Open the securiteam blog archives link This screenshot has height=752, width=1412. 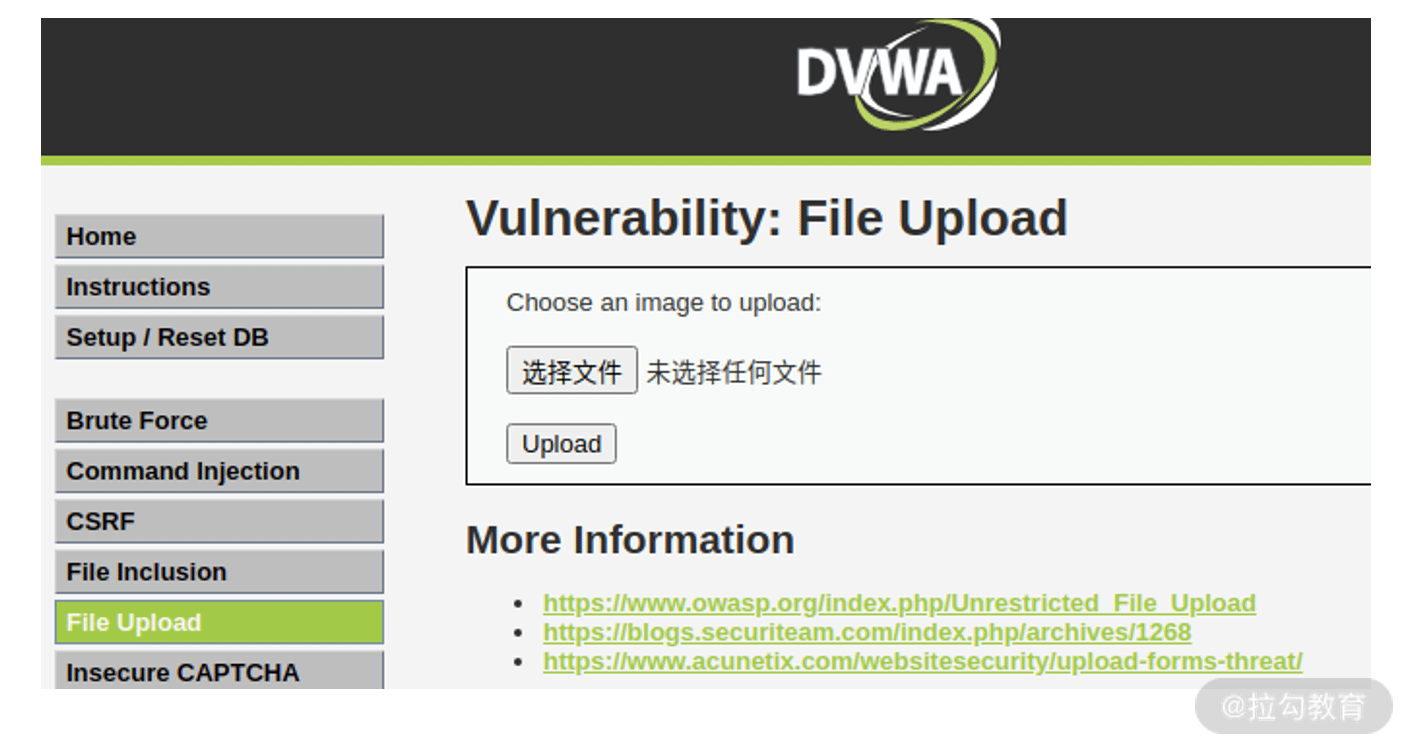coord(867,632)
